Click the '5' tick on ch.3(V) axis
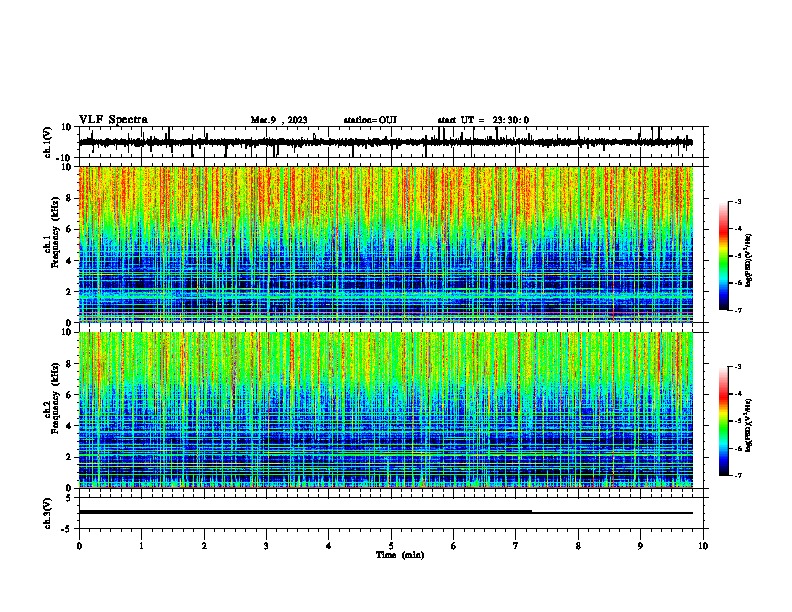The image size is (792, 612). click(70, 497)
